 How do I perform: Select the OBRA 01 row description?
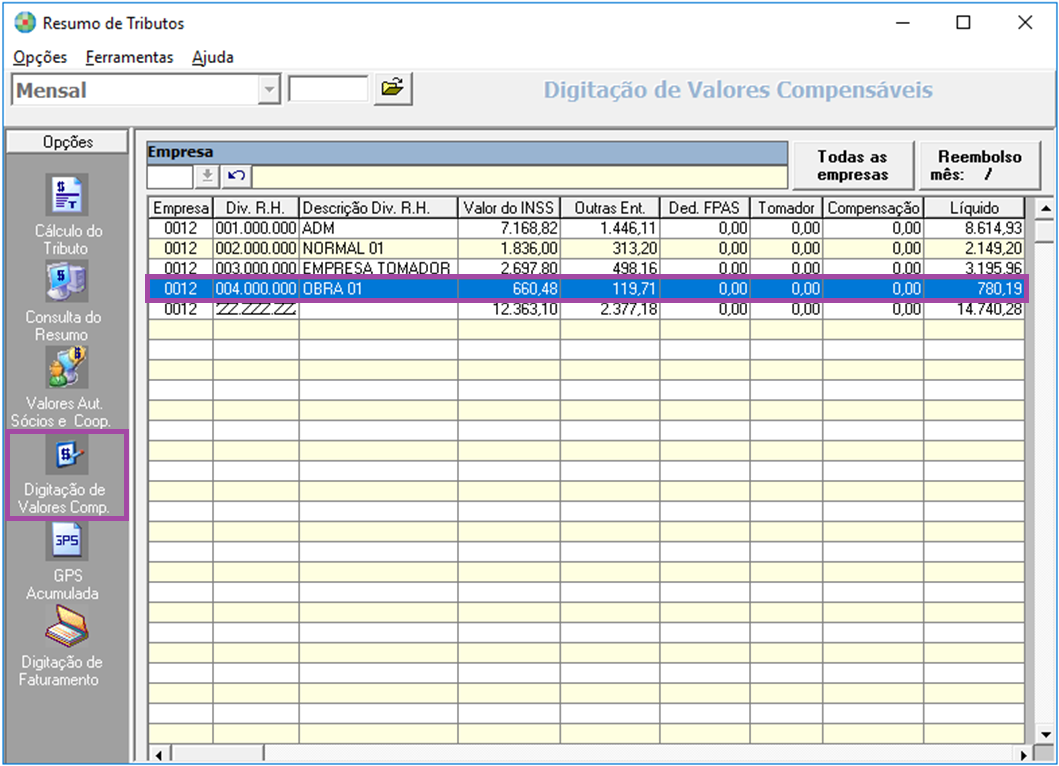point(332,289)
